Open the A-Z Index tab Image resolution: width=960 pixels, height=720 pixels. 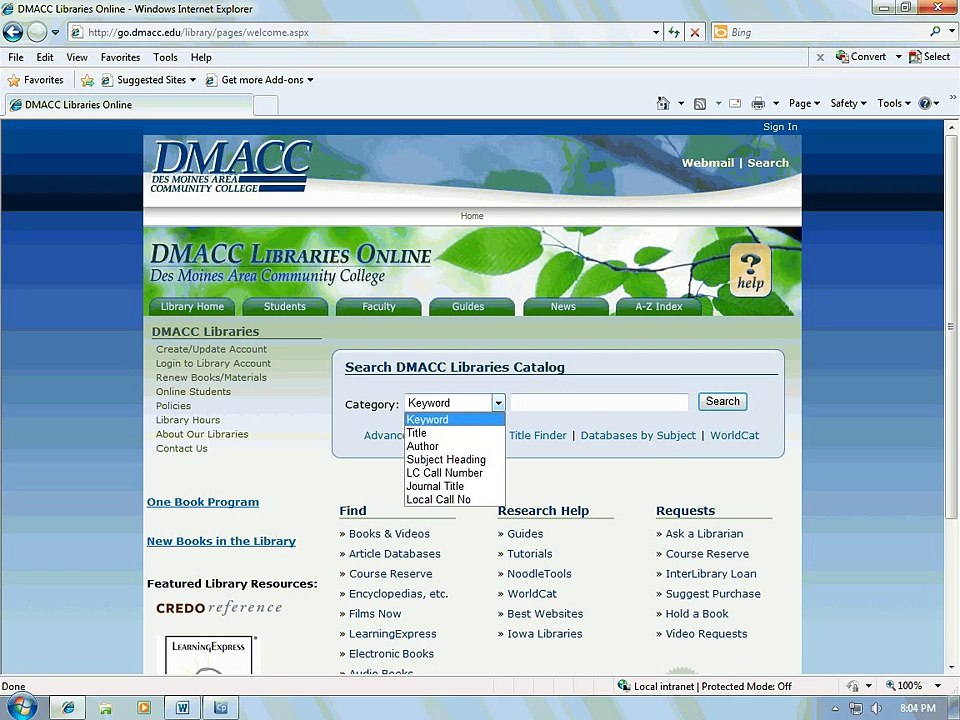tap(659, 307)
